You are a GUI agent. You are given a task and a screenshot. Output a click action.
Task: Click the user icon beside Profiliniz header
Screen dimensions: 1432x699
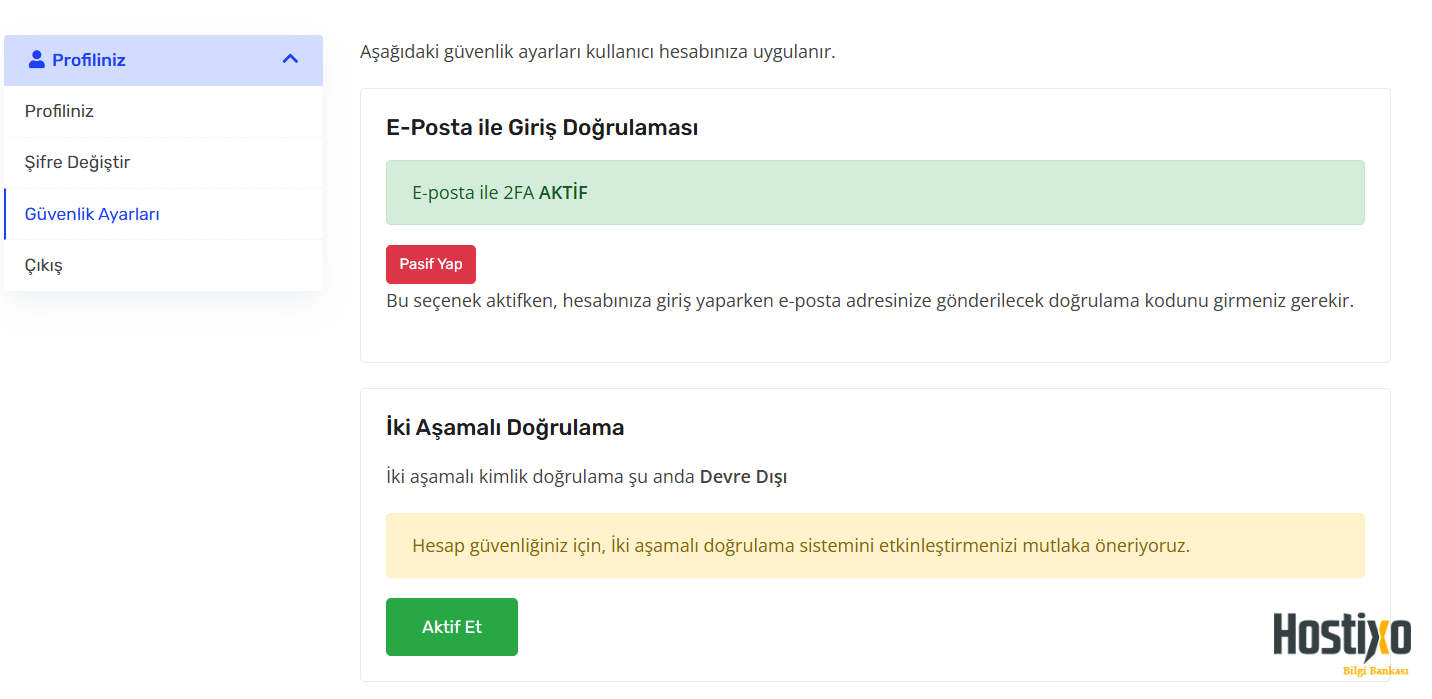pyautogui.click(x=37, y=60)
